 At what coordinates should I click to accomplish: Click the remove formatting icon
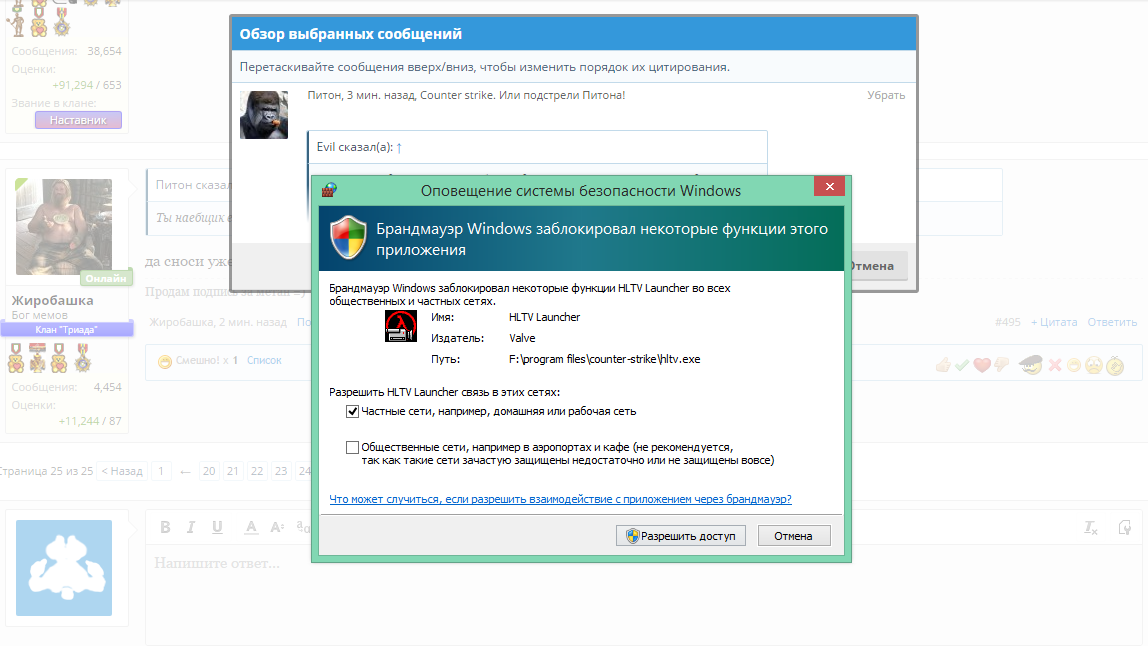1091,527
